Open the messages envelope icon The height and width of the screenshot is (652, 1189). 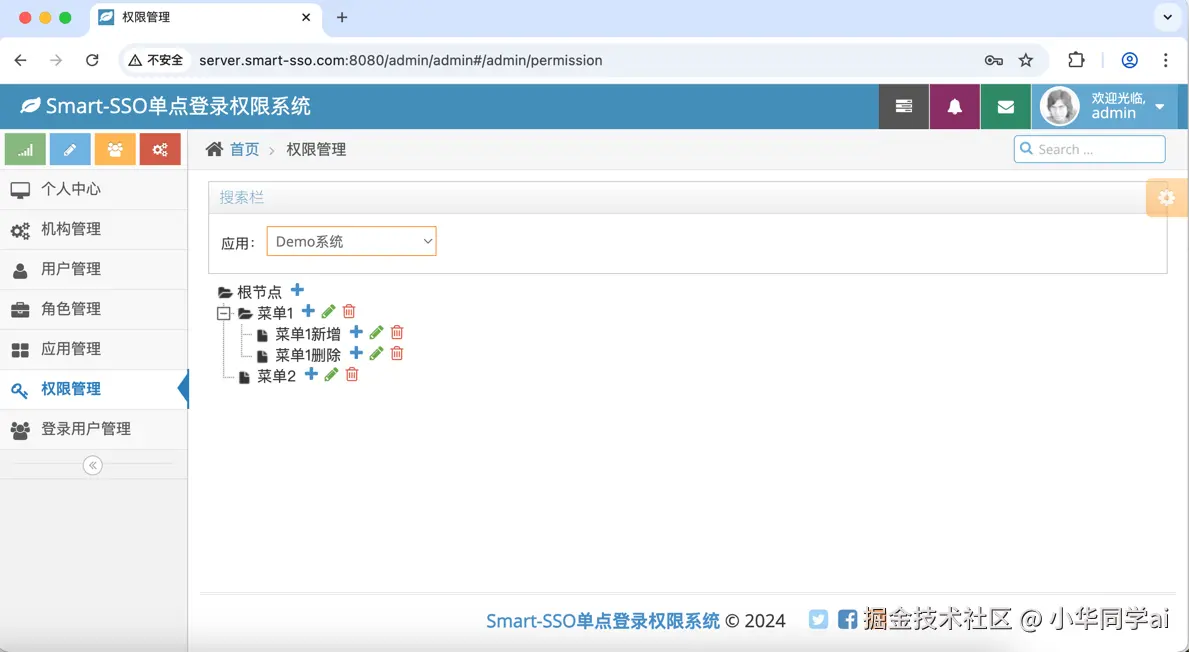(x=1005, y=106)
